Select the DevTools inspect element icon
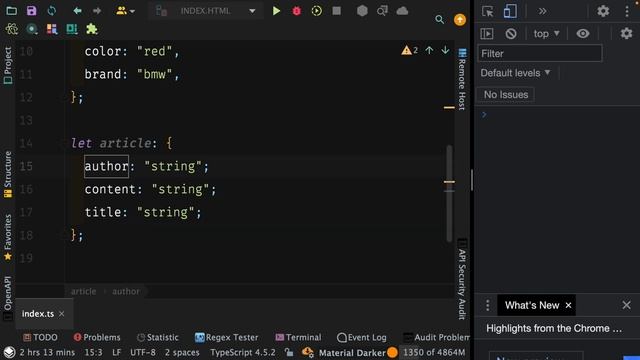 click(x=487, y=11)
